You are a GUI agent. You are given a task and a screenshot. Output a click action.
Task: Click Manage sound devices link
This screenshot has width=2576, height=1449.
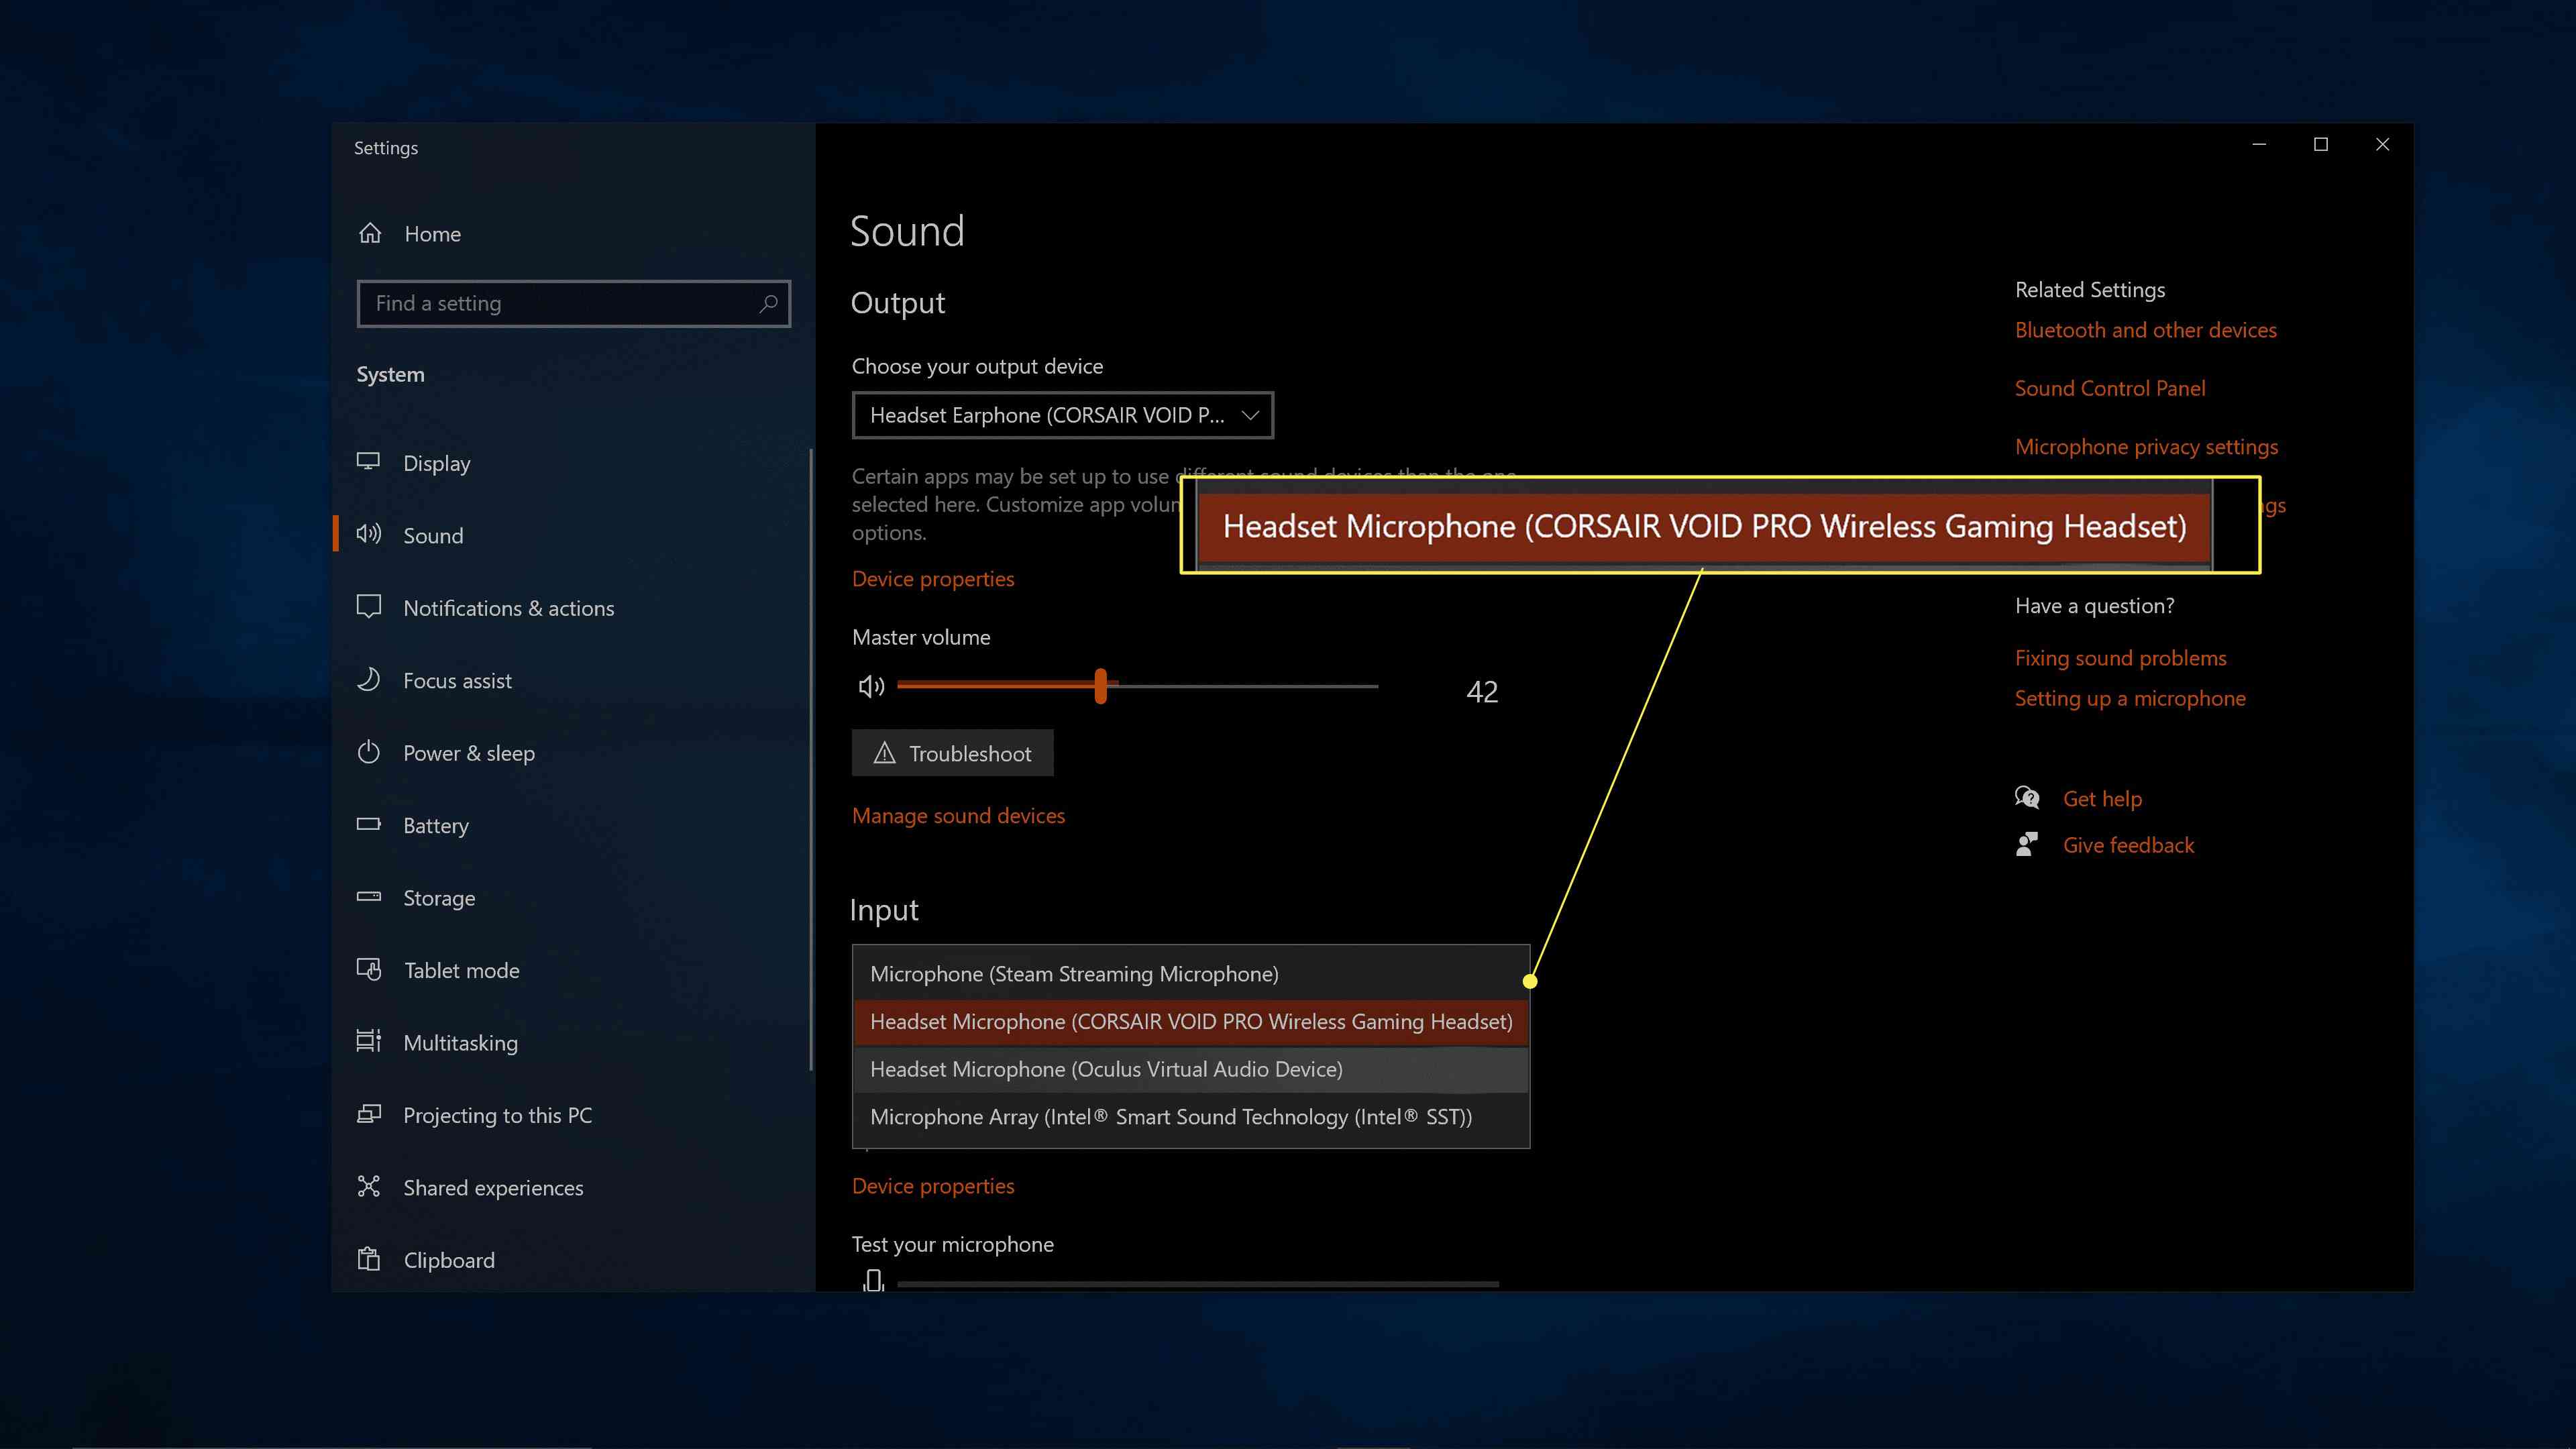957,814
